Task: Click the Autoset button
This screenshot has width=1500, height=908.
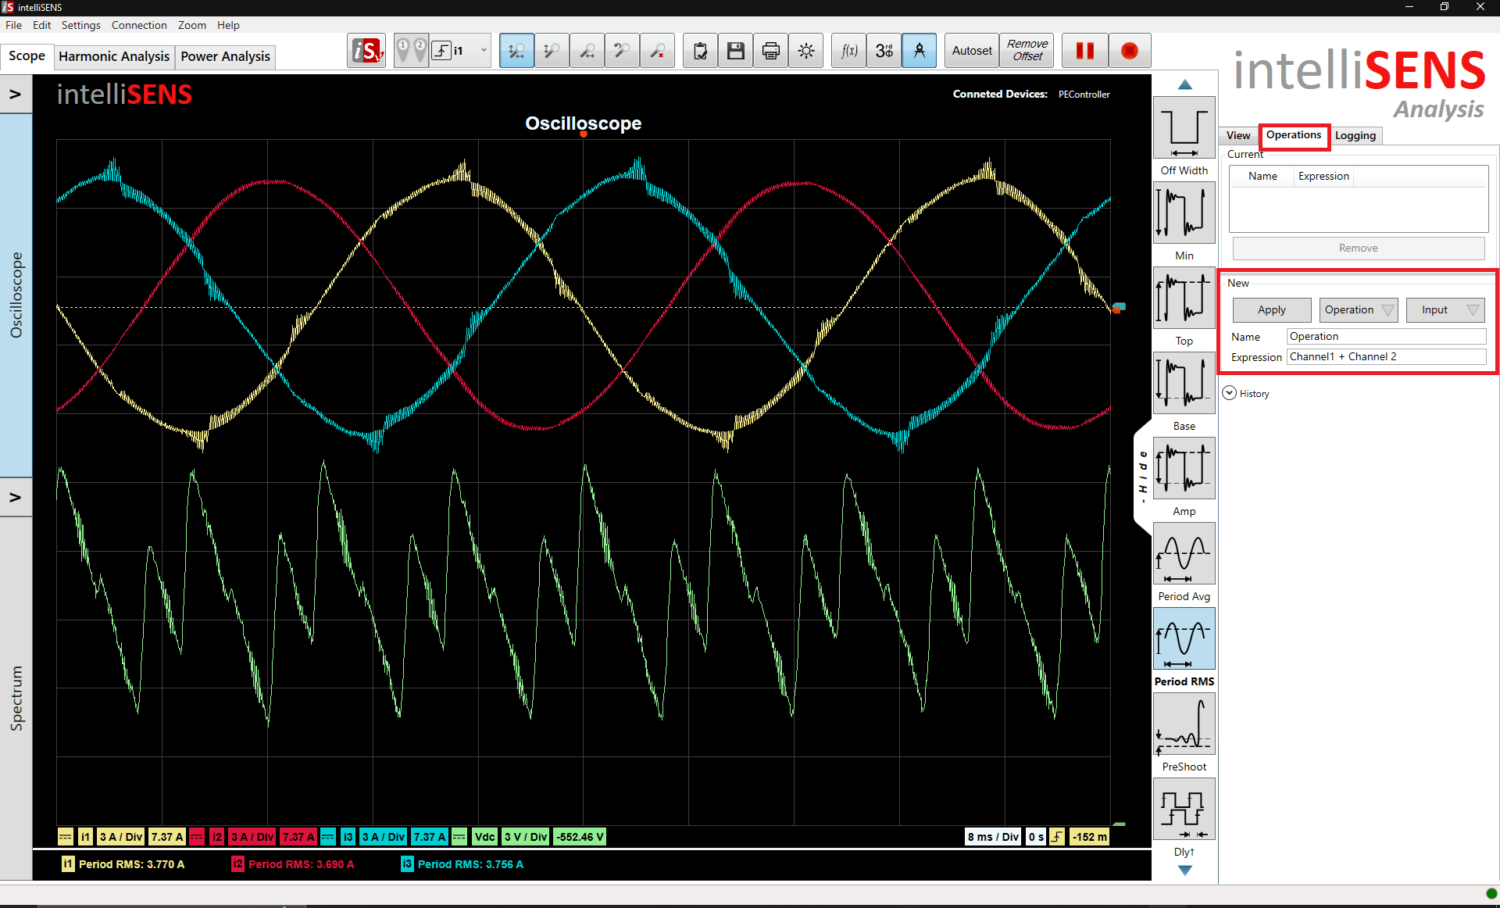Action: point(970,50)
